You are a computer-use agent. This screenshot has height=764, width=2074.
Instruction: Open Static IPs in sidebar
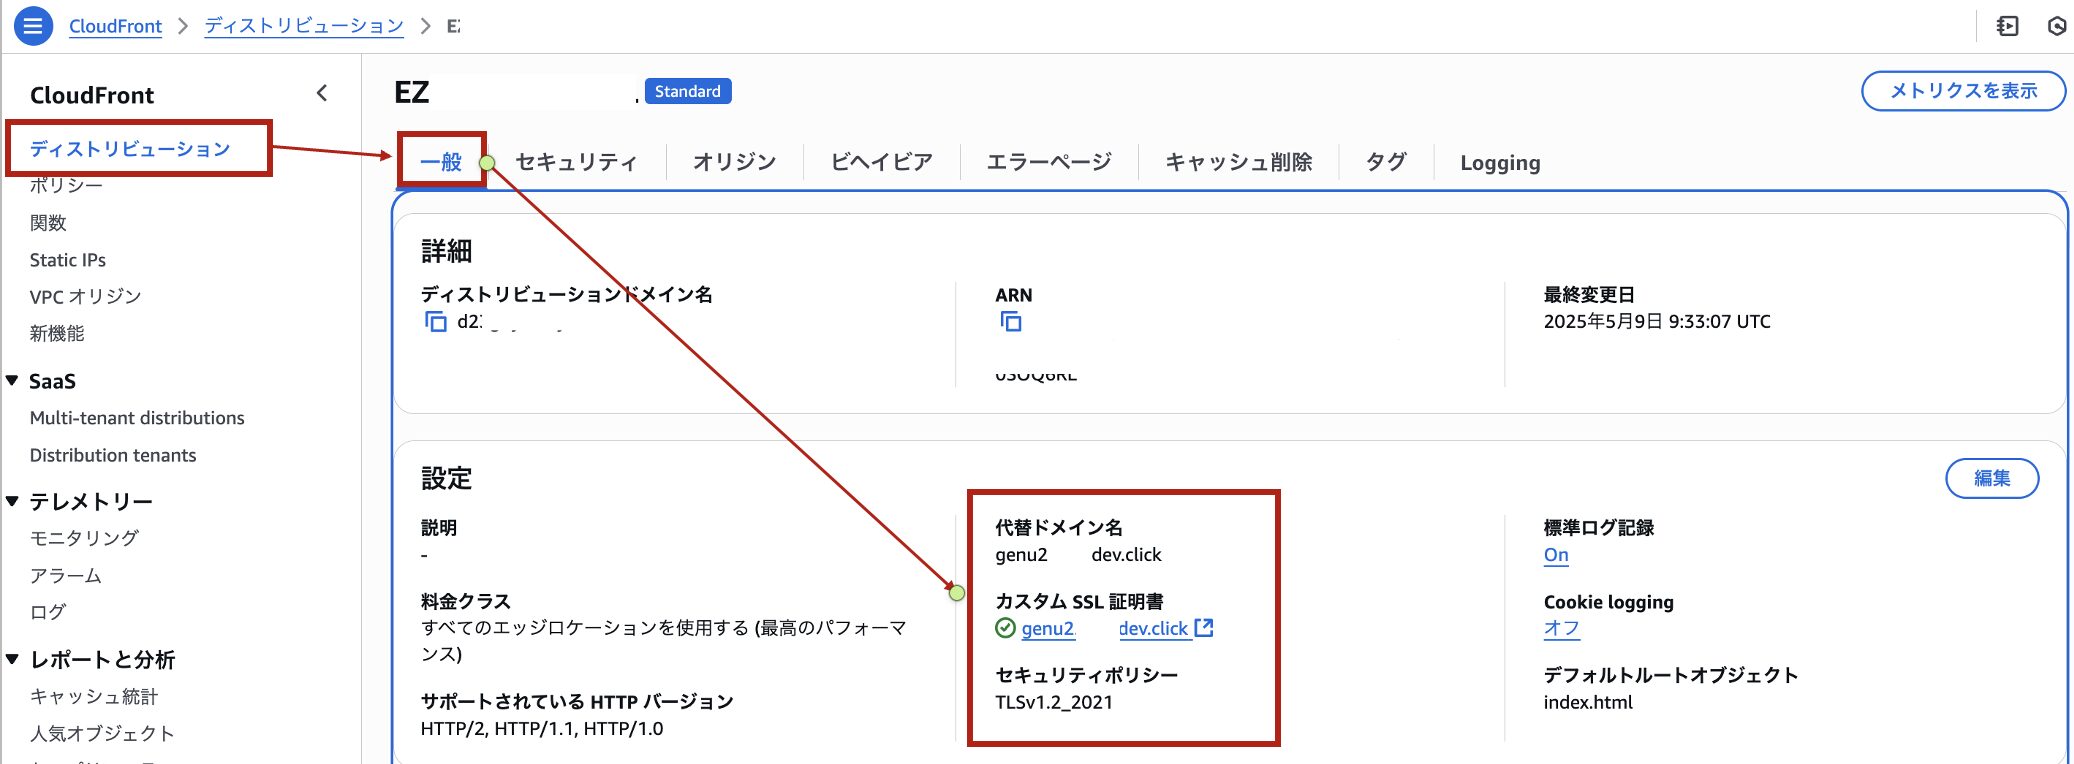pyautogui.click(x=68, y=260)
